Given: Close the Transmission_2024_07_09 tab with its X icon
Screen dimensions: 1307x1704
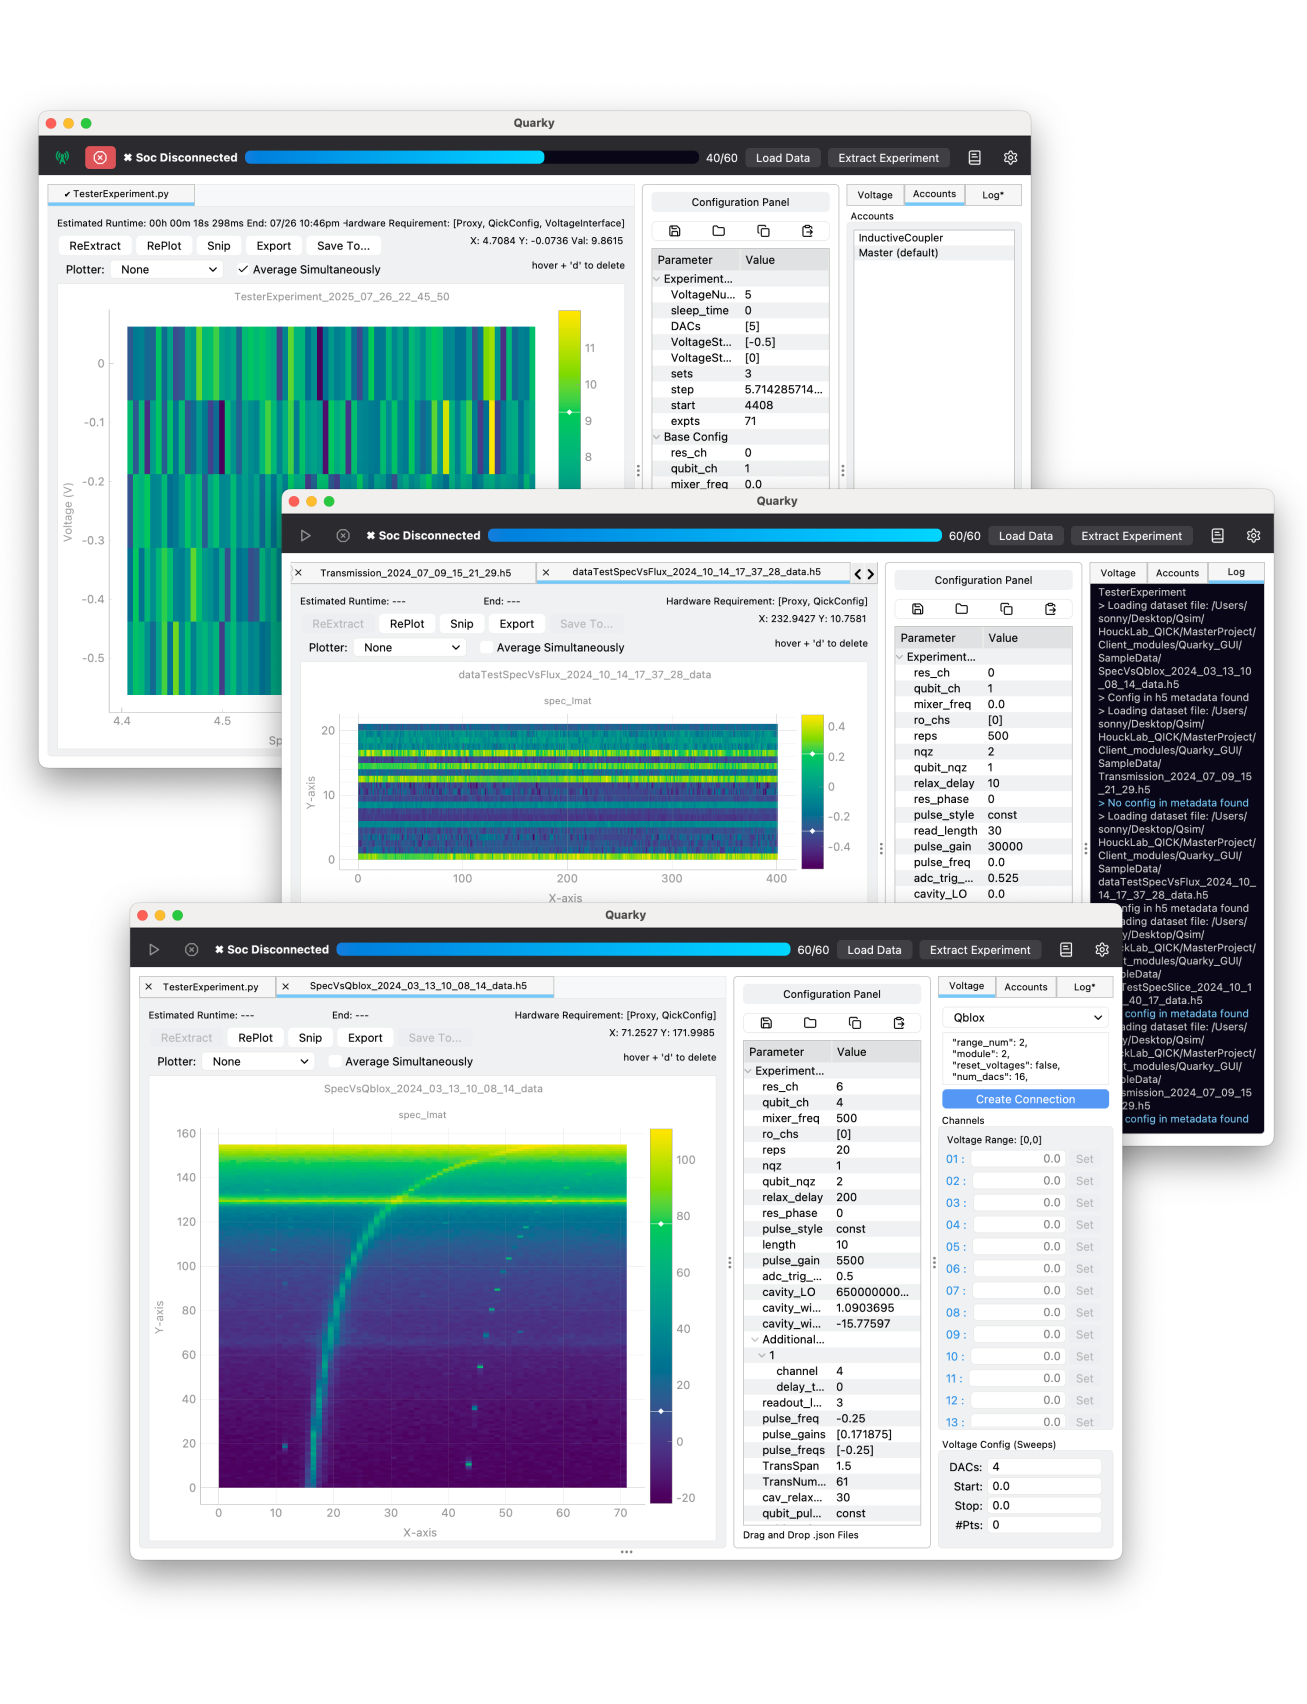Looking at the screenshot, I should pyautogui.click(x=298, y=573).
